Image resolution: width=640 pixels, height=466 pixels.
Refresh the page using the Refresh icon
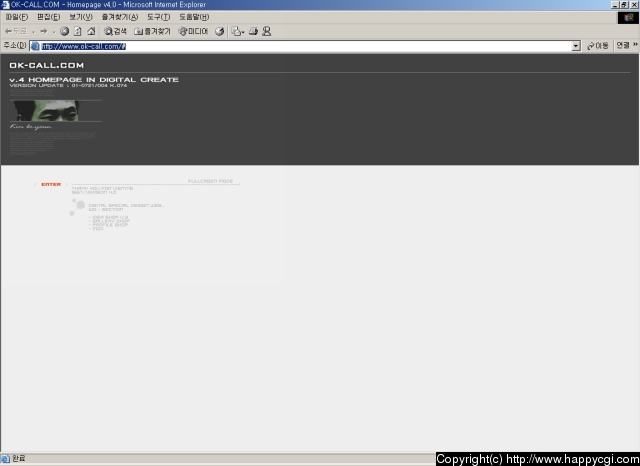coord(78,31)
